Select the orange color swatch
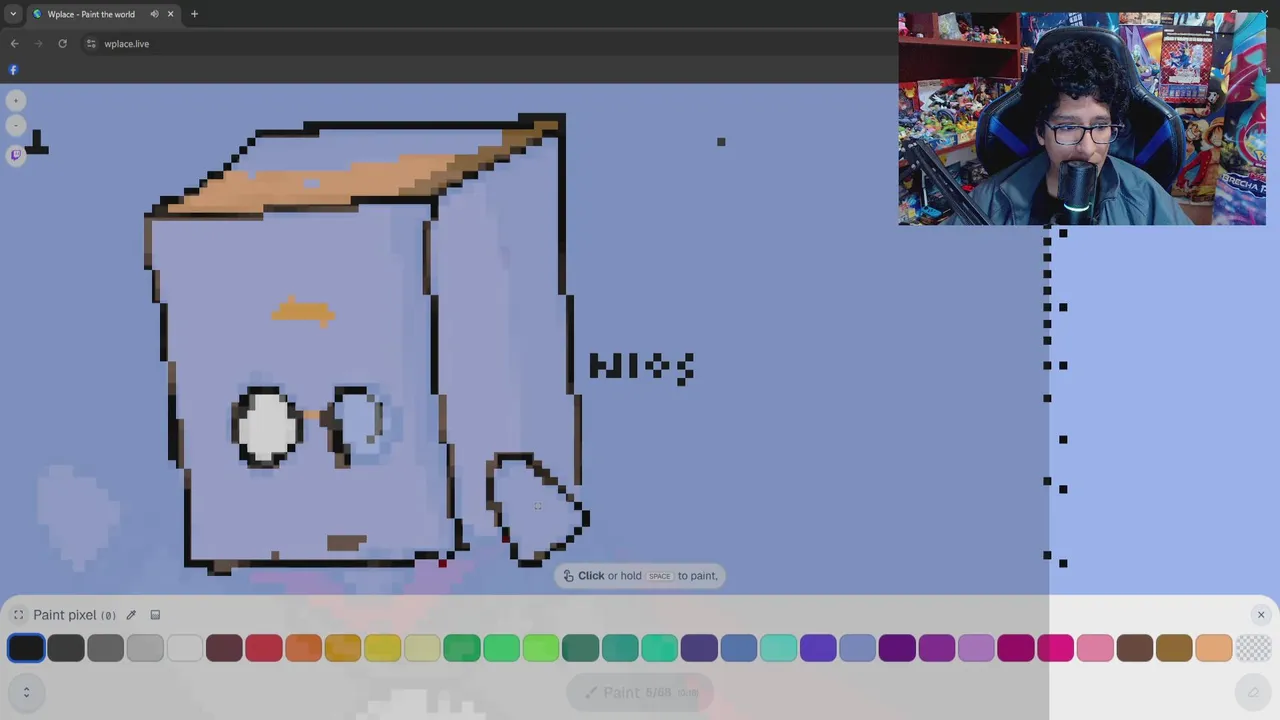 (303, 648)
